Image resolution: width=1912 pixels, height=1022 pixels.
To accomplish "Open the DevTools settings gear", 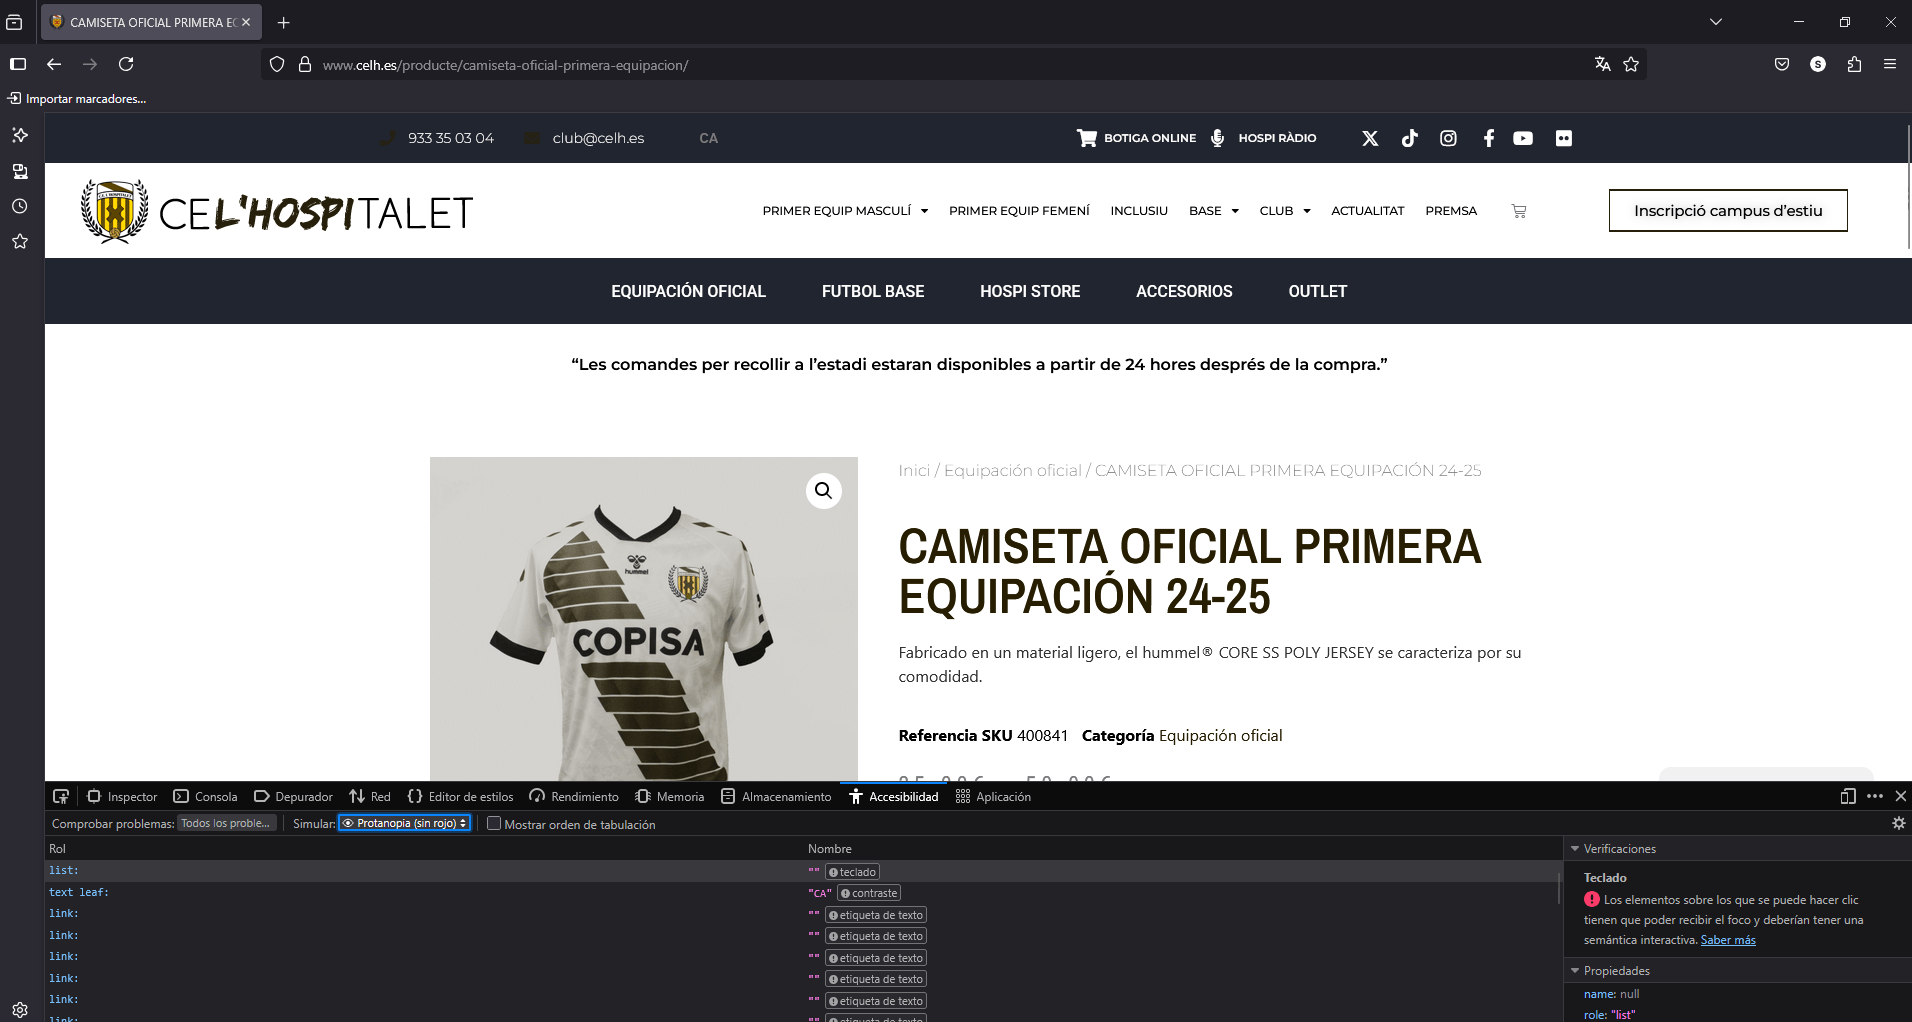I will [1897, 823].
